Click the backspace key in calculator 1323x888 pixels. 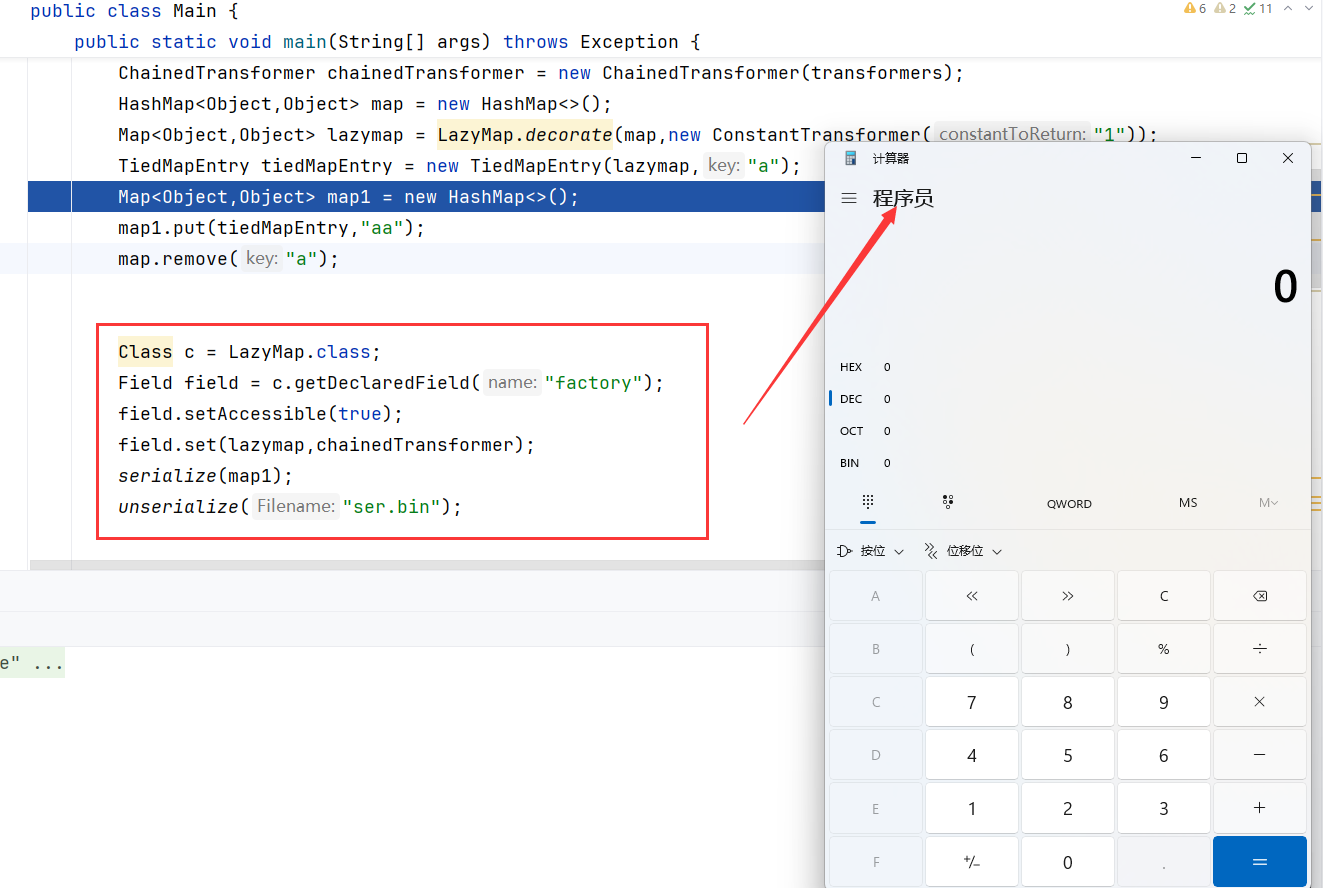tap(1260, 596)
